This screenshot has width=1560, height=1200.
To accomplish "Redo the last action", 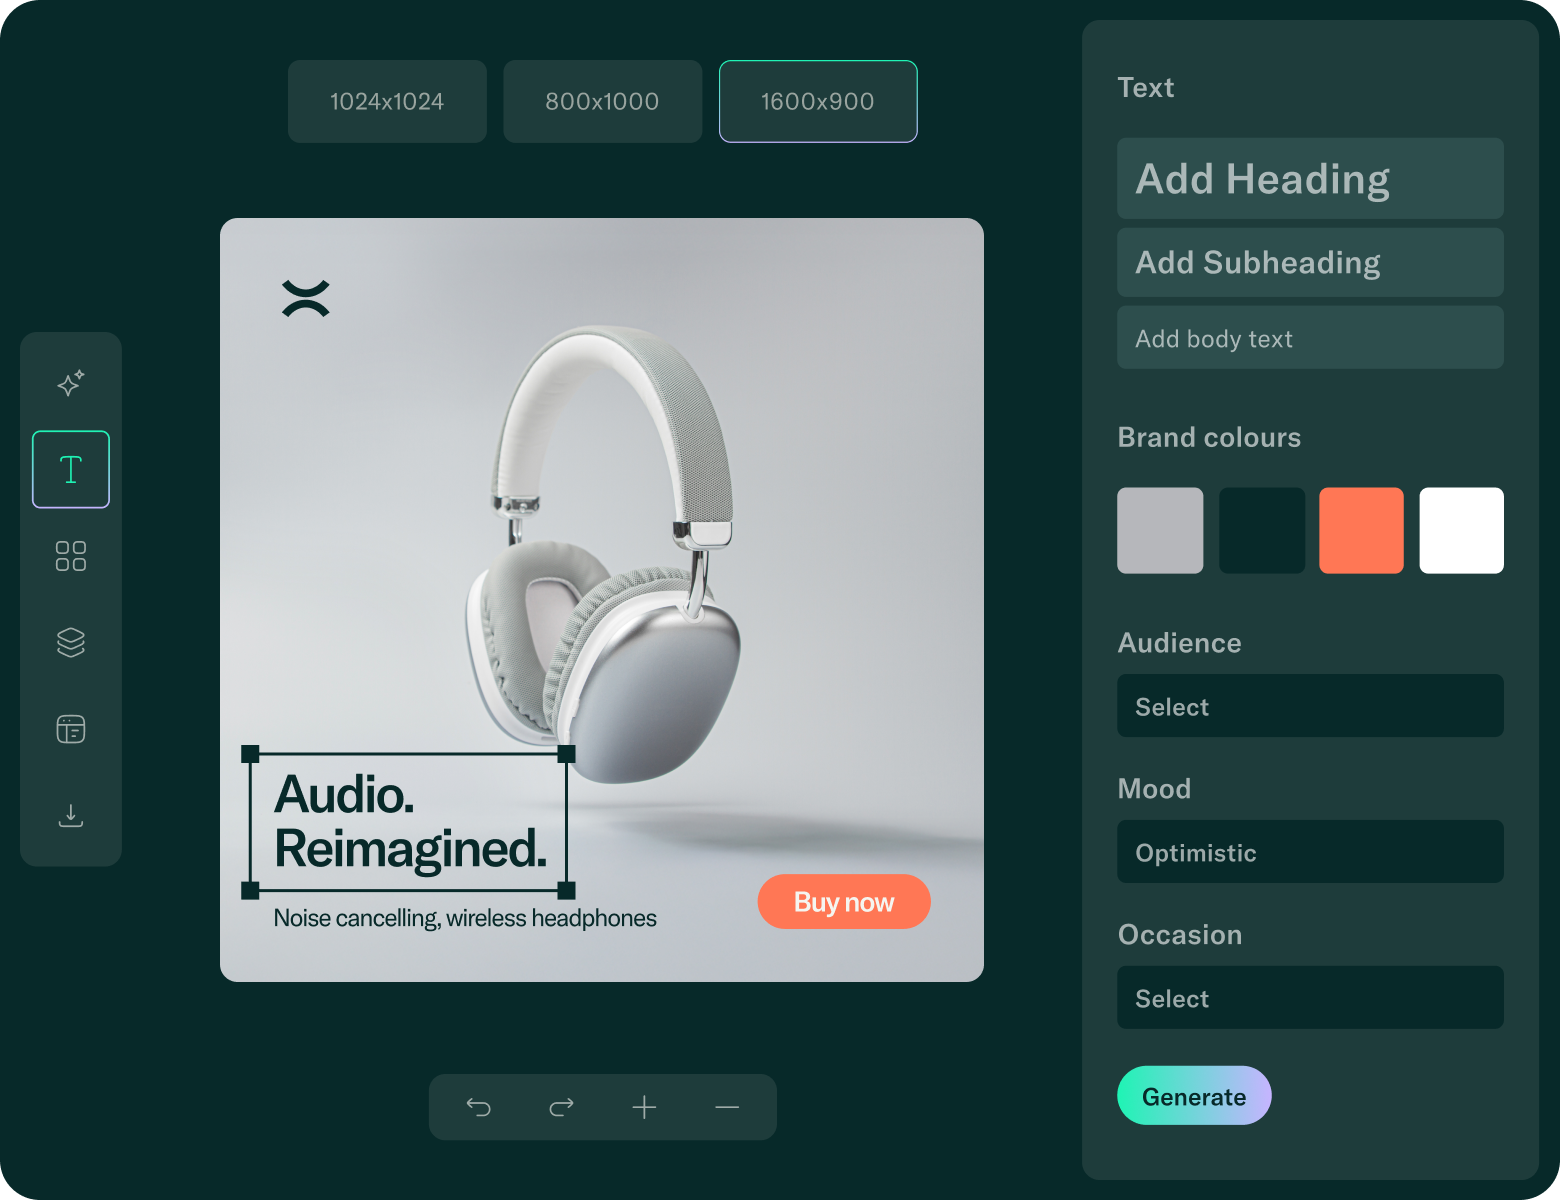I will tap(561, 1107).
